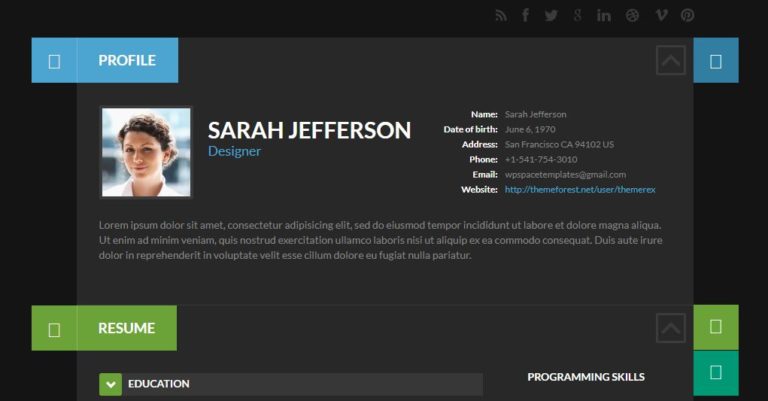Viewport: 768px width, 401px height.
Task: Click the address San Francisco CA 94102 US
Action: pyautogui.click(x=559, y=144)
